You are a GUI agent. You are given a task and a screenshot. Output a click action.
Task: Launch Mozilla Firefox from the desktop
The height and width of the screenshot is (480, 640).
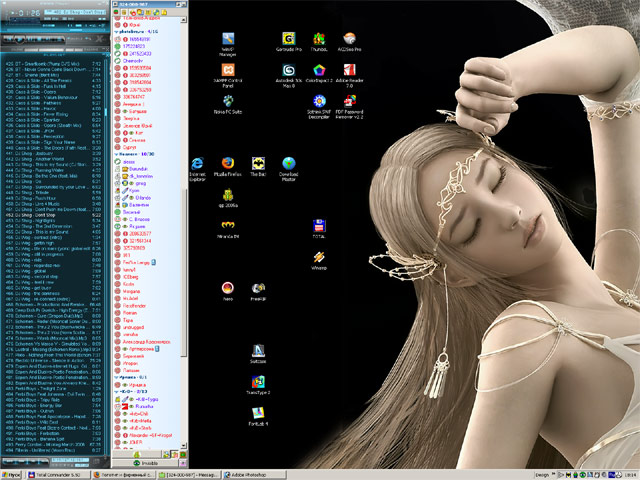click(228, 167)
